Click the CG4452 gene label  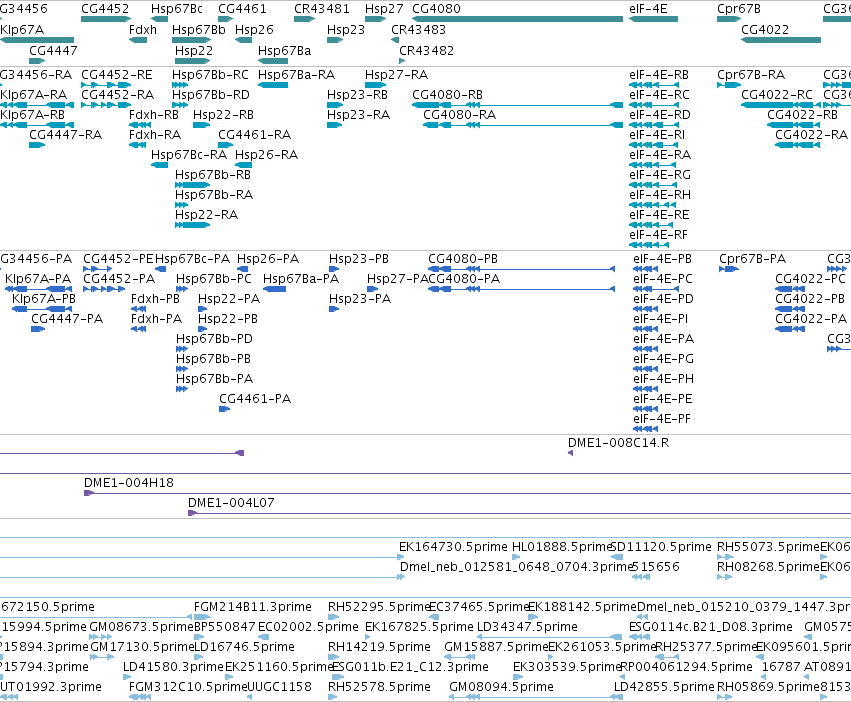click(105, 9)
